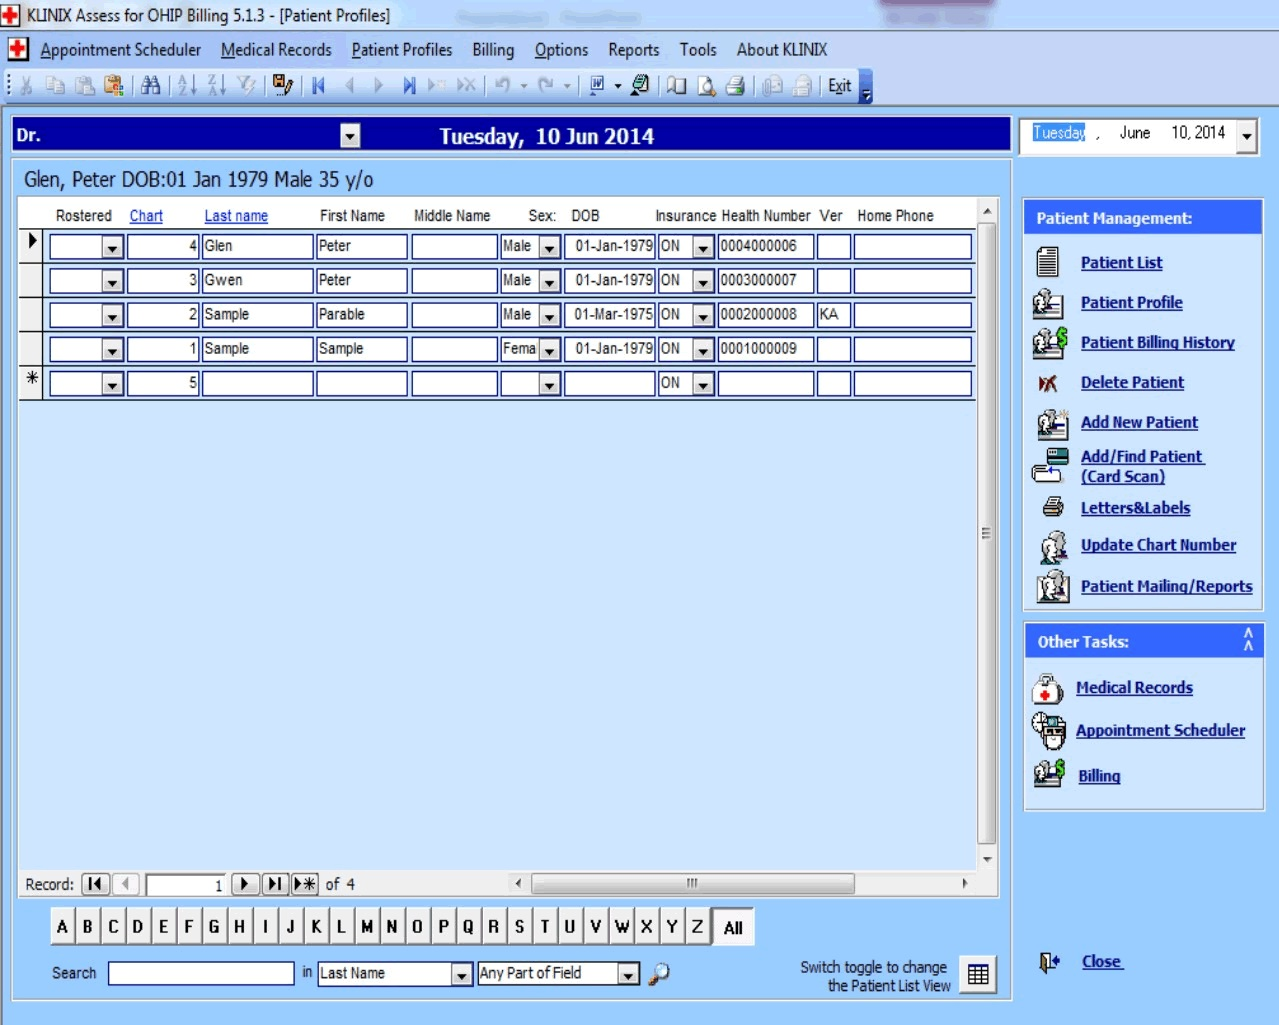This screenshot has width=1279, height=1025.
Task: Click the Close link
Action: point(1102,962)
